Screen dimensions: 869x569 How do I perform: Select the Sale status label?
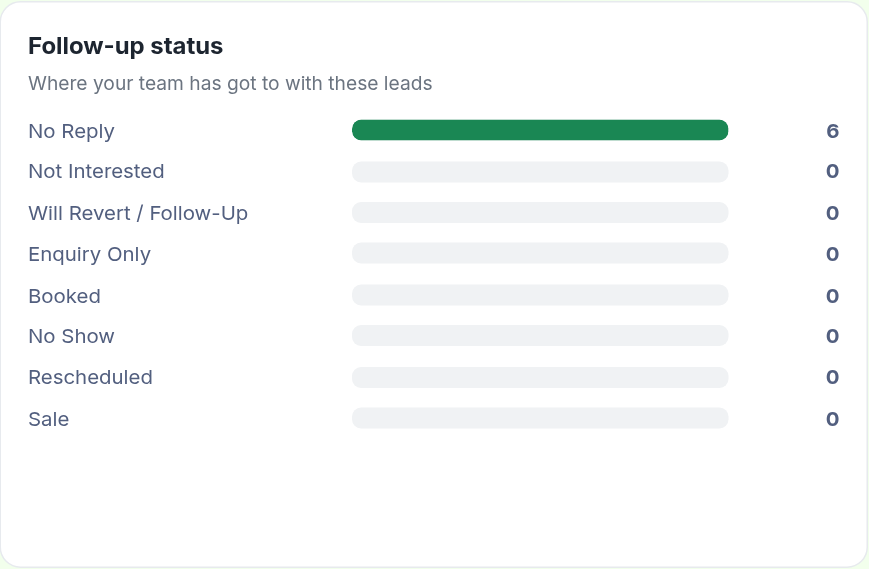coord(49,419)
